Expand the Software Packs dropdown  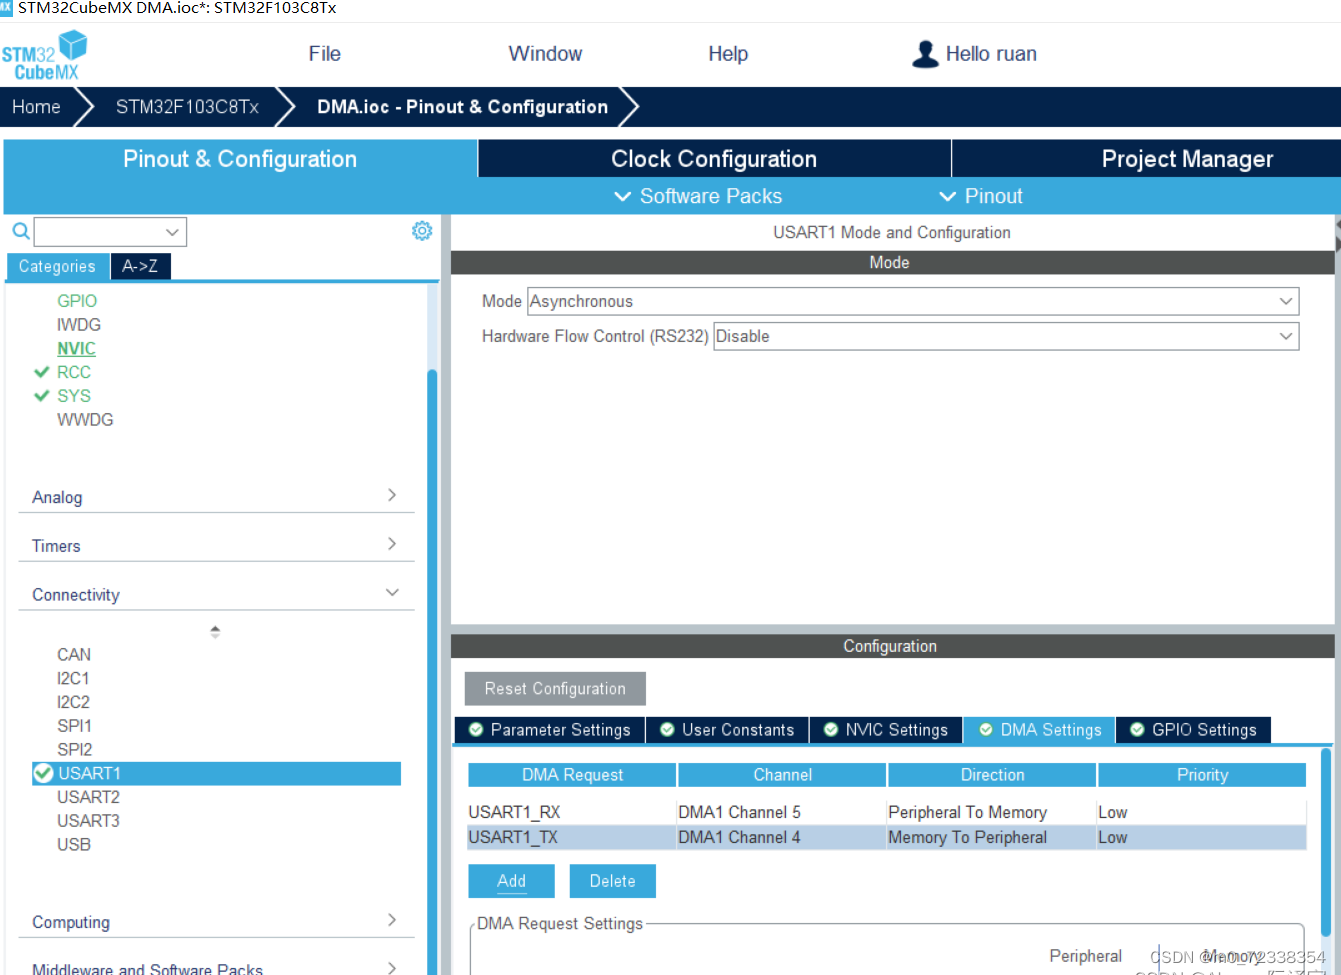pyautogui.click(x=698, y=196)
